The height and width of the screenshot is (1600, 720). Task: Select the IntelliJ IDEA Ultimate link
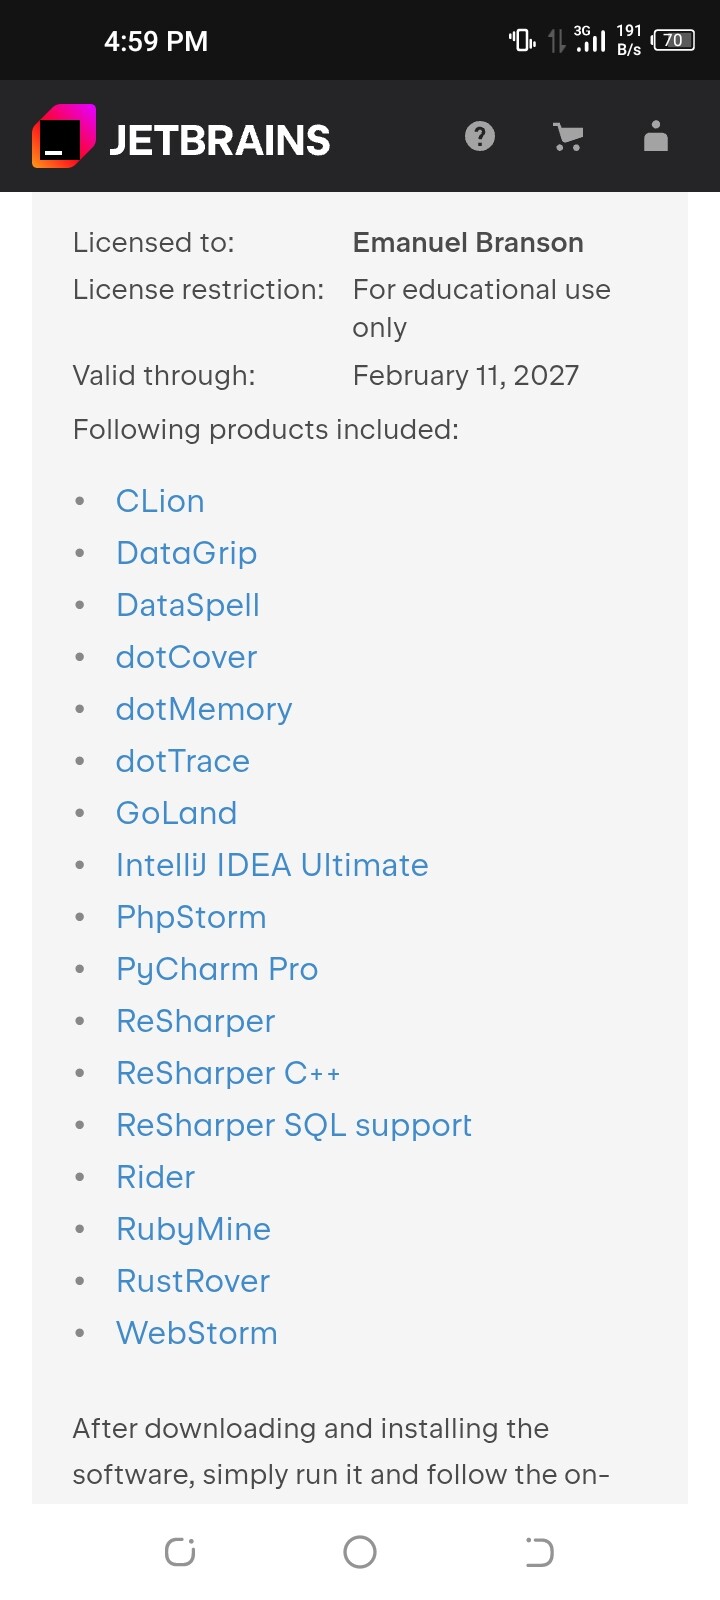pyautogui.click(x=272, y=865)
